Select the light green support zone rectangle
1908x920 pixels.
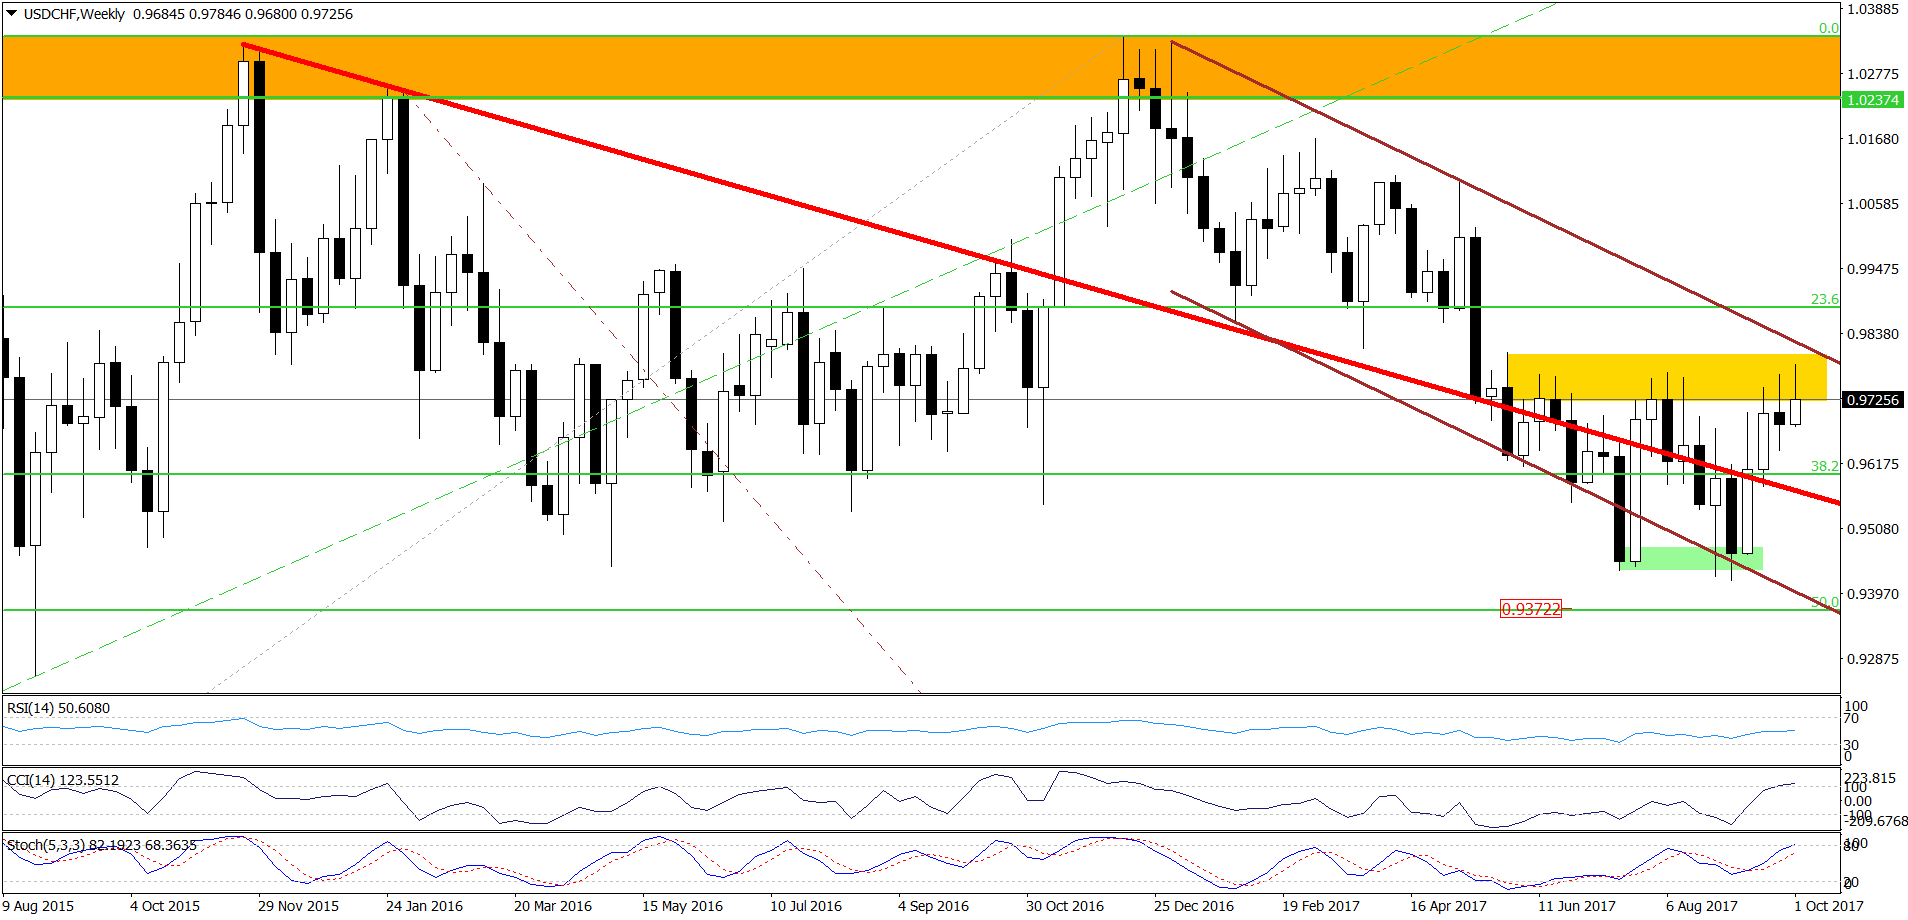tap(1691, 558)
